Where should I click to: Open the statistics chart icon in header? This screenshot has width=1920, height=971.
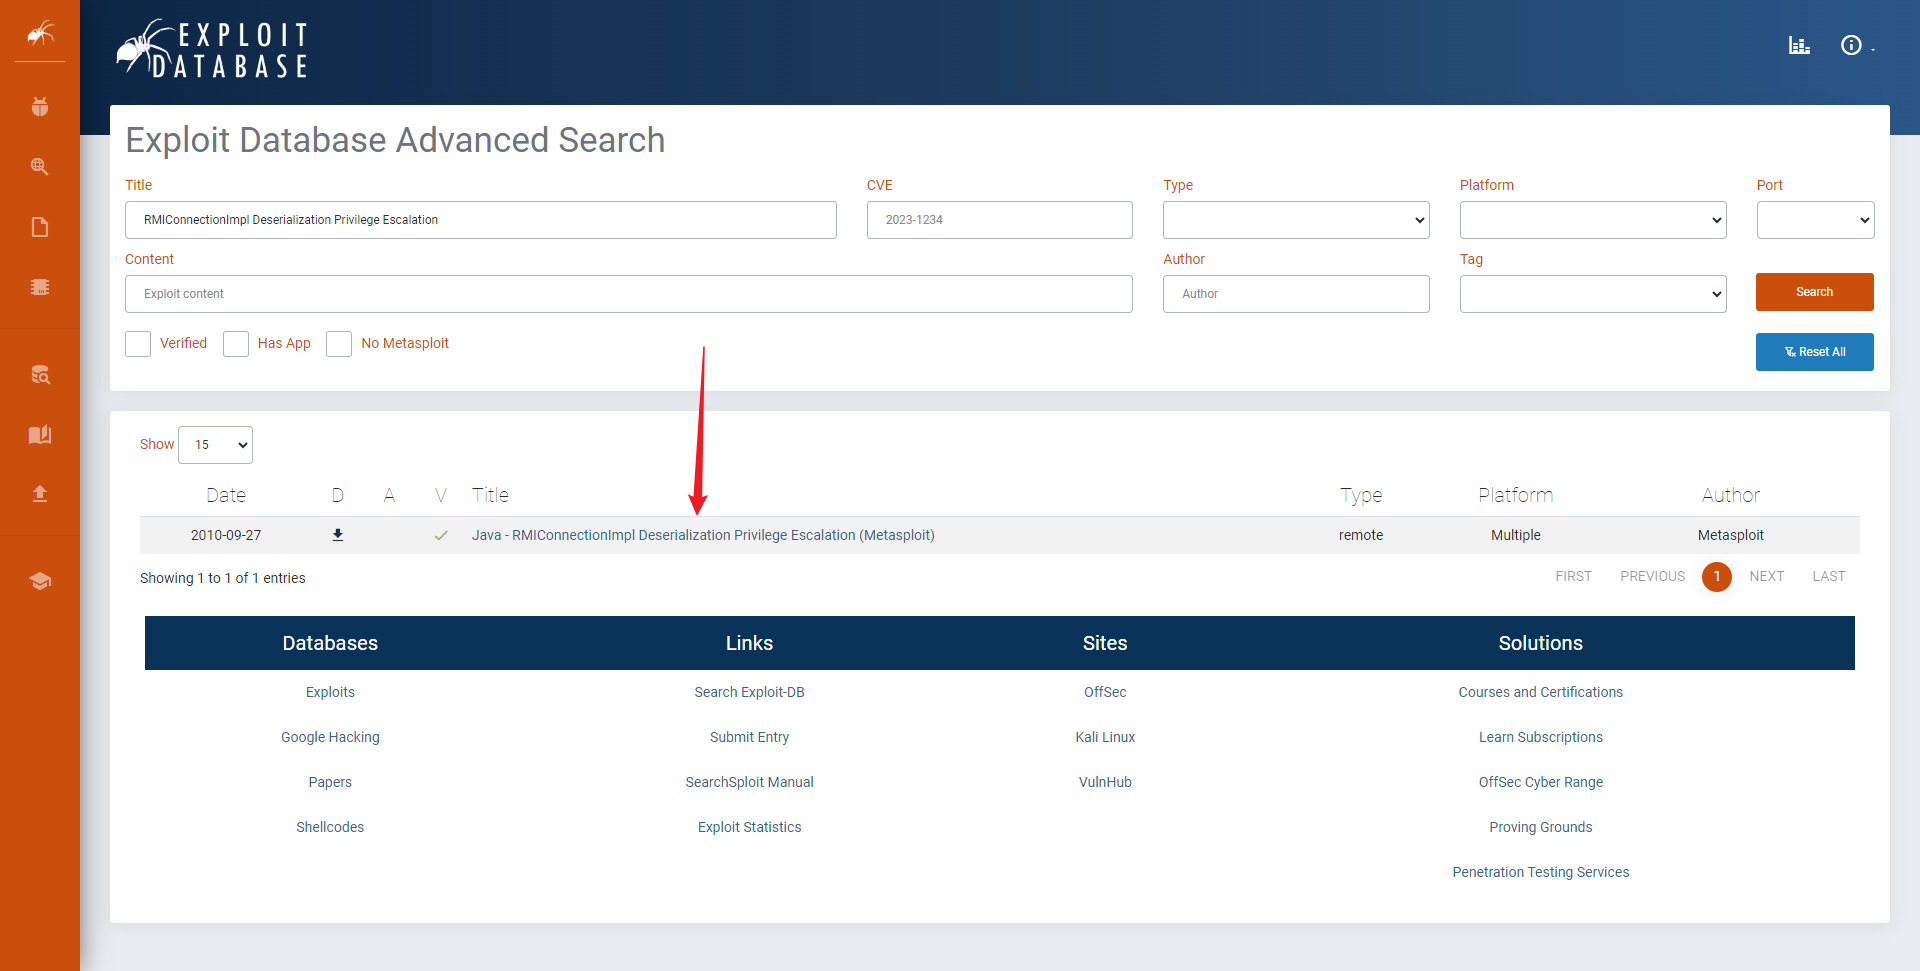[x=1799, y=45]
